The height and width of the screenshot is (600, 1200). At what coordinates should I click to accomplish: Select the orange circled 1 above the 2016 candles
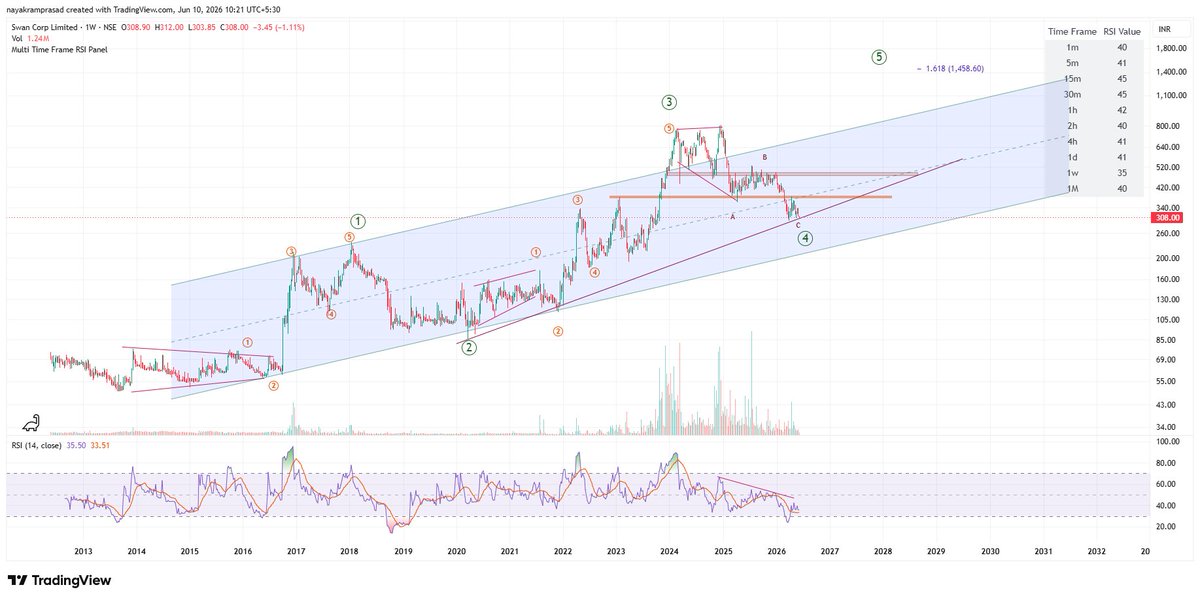point(246,342)
